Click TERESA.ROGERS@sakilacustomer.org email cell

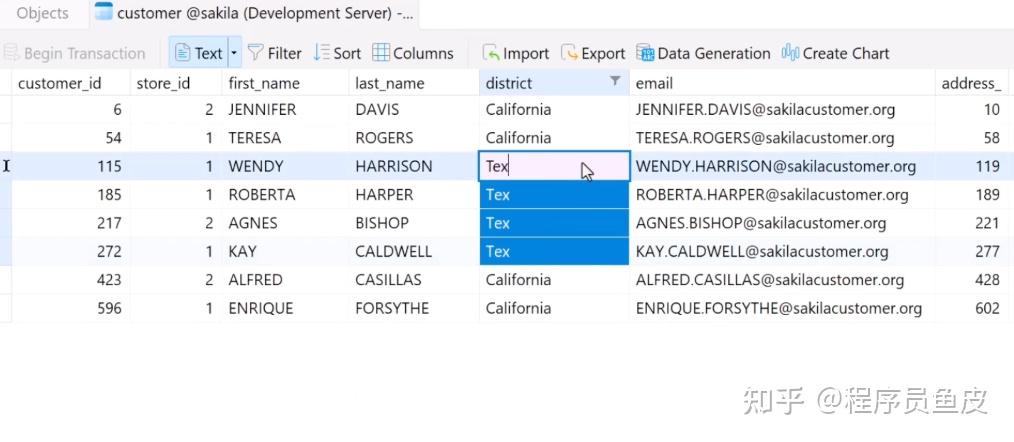[x=782, y=138]
